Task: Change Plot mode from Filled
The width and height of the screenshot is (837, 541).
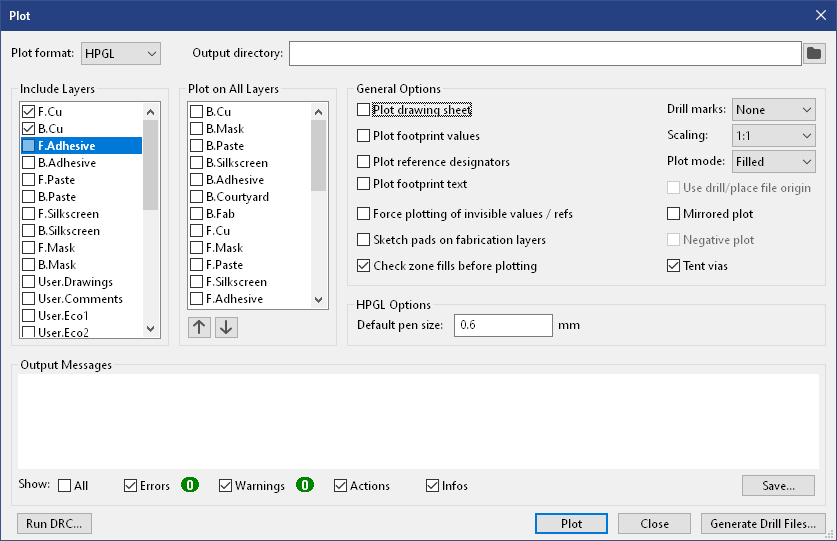Action: [x=773, y=161]
